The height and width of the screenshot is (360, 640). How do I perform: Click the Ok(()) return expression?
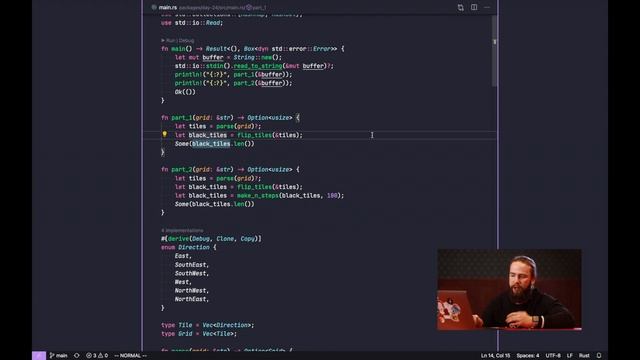tap(185, 92)
